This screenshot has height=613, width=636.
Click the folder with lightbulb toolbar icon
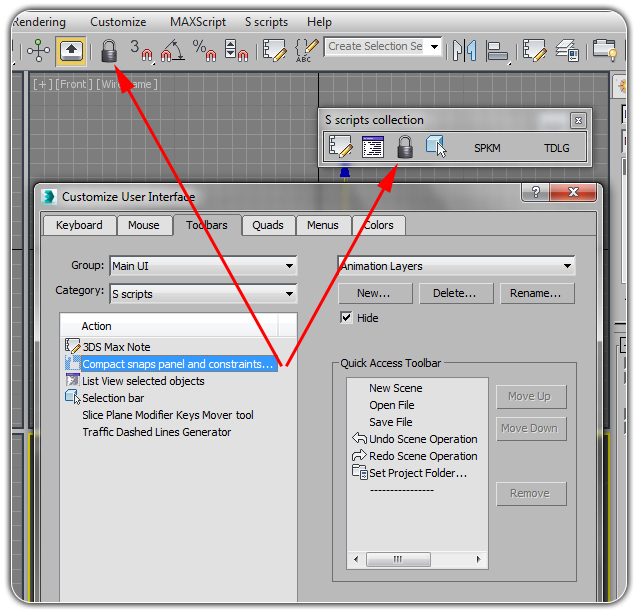pos(604,51)
